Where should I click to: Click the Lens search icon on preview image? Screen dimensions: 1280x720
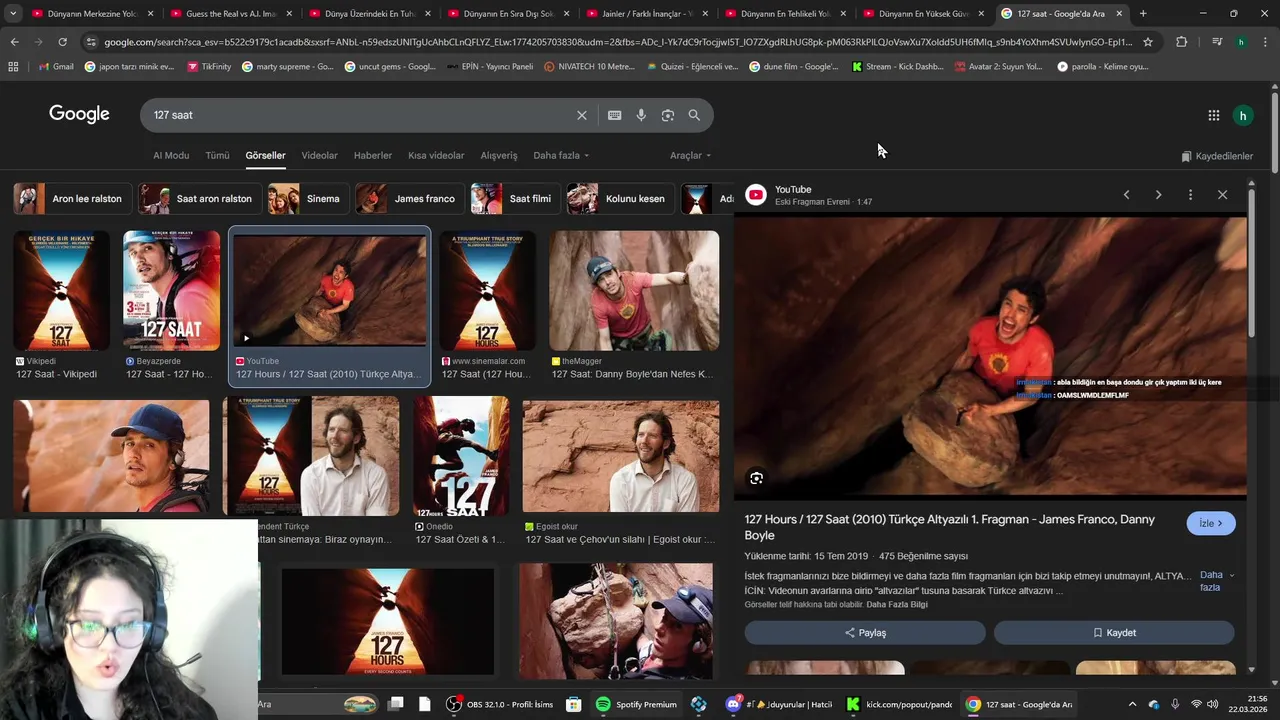[x=756, y=478]
